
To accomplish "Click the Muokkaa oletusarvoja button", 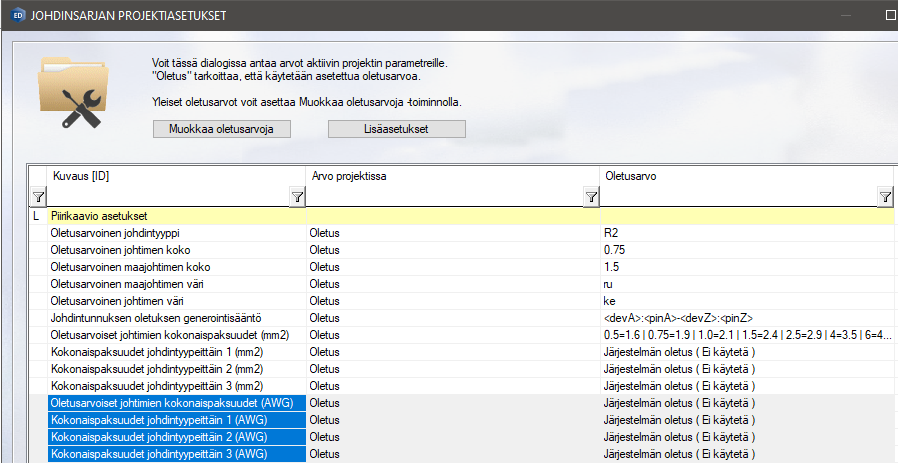I will pyautogui.click(x=222, y=129).
